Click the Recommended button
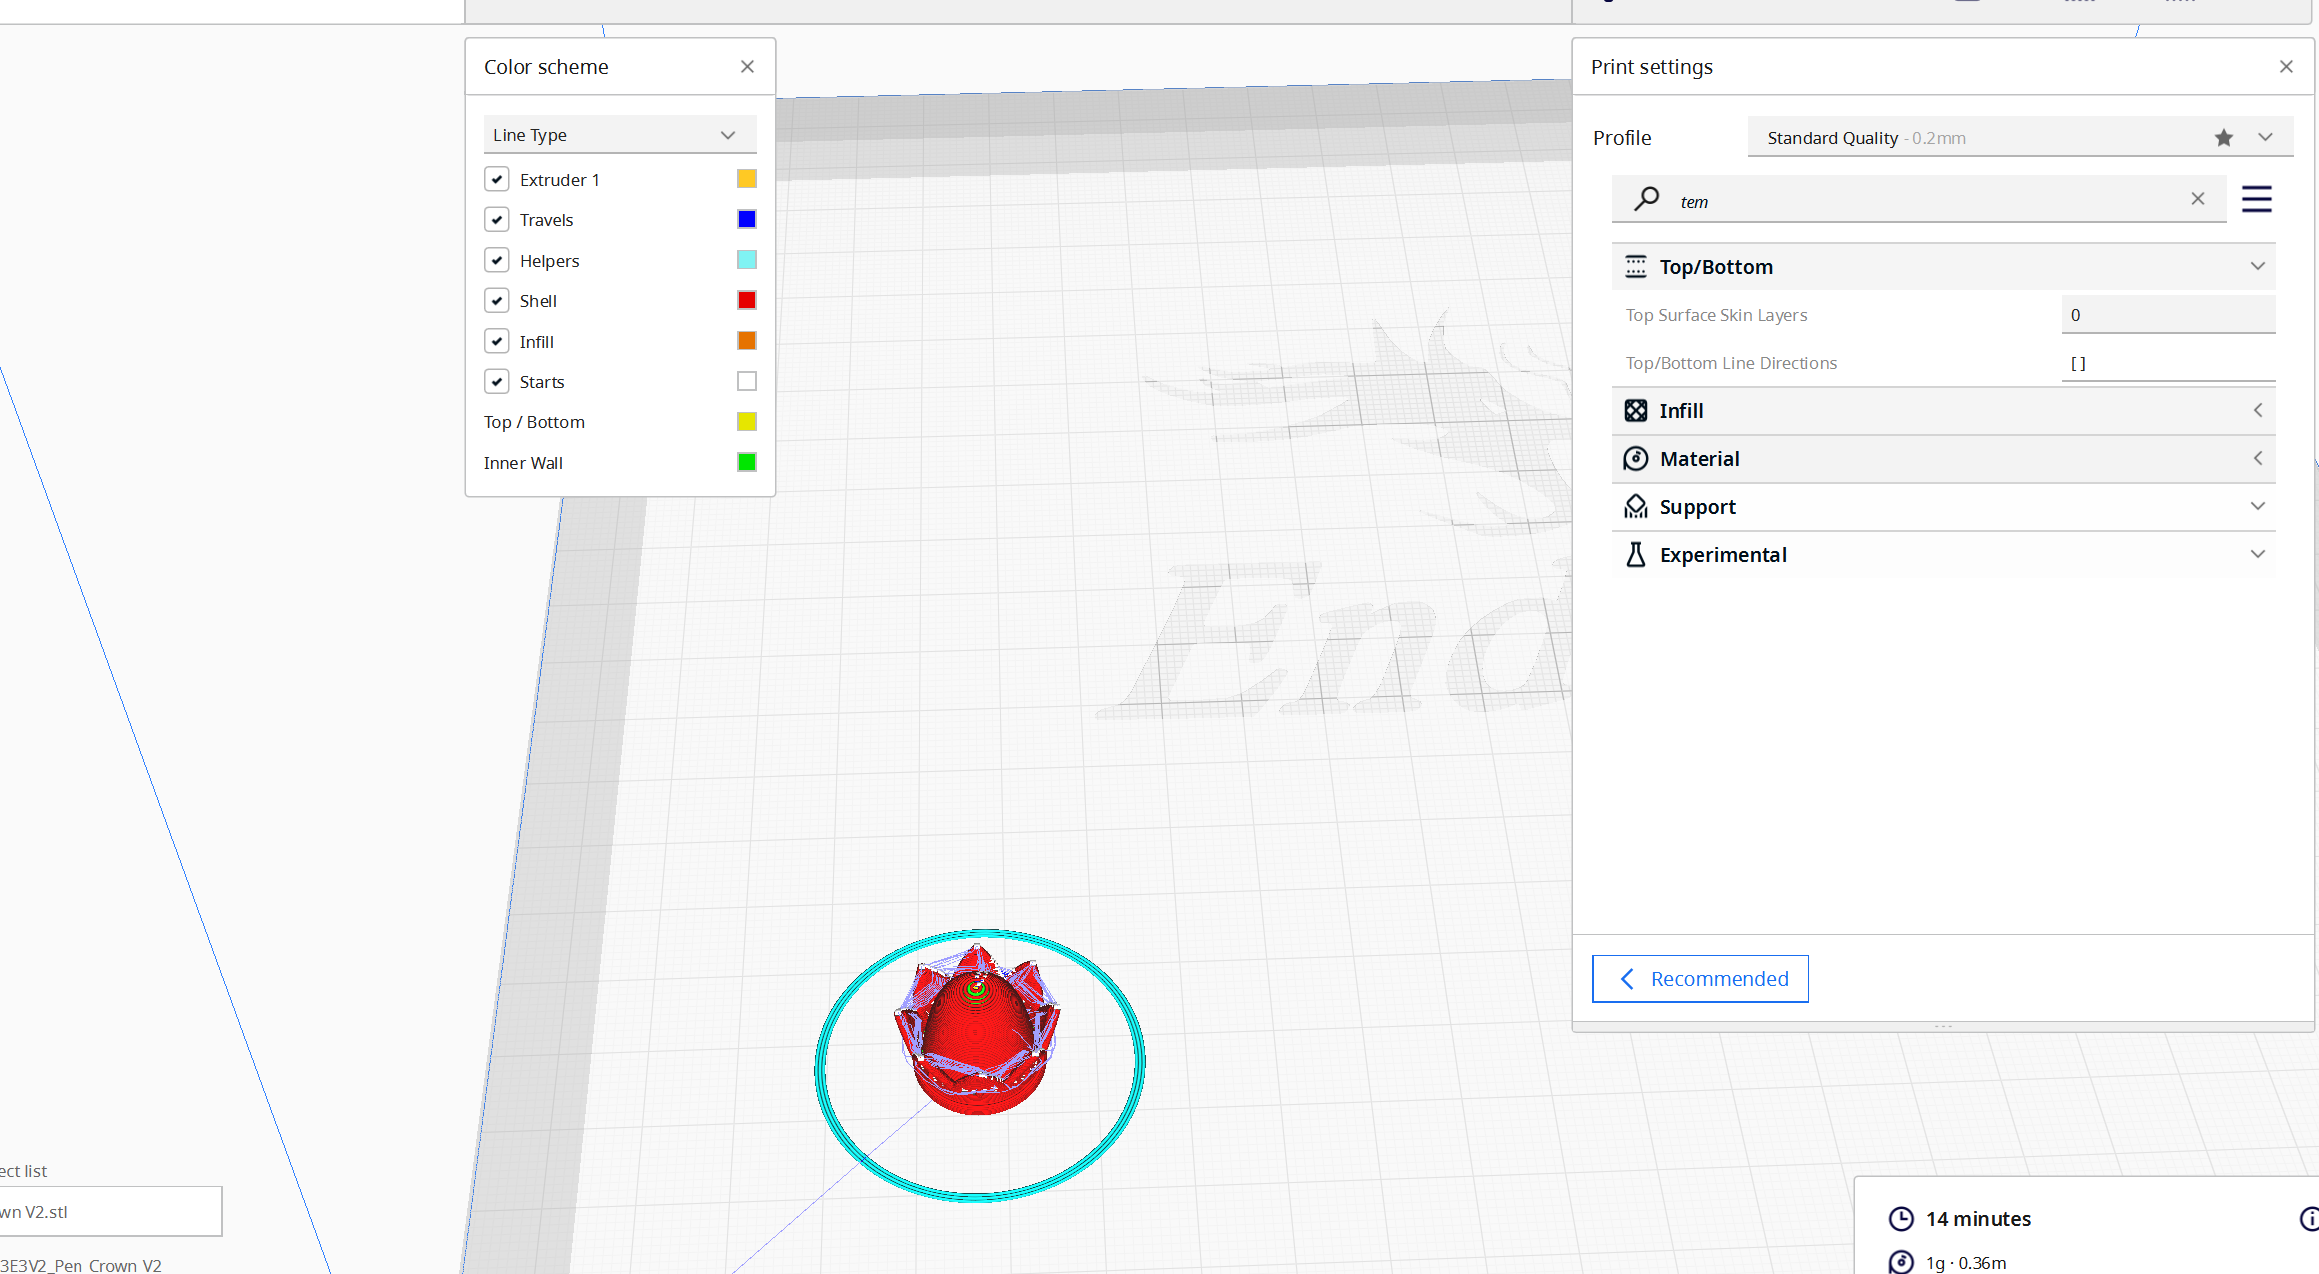The width and height of the screenshot is (2319, 1274). 1700,978
